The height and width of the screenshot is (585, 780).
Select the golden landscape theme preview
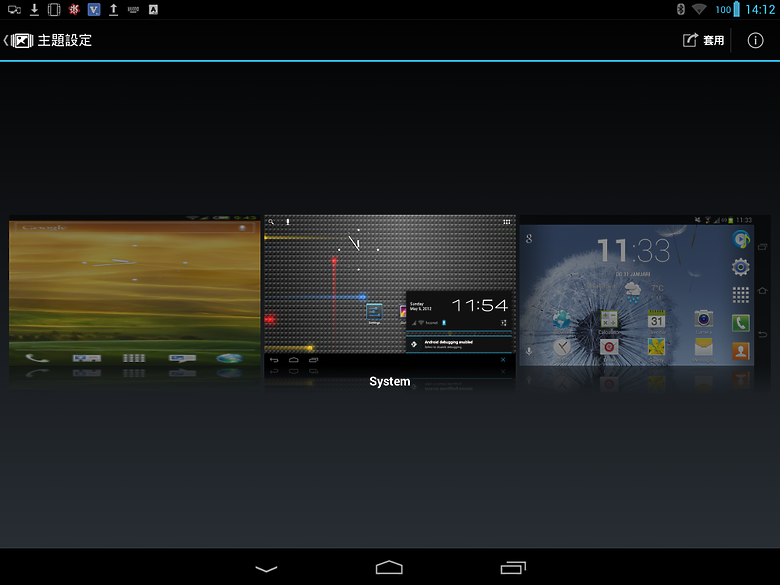[135, 292]
